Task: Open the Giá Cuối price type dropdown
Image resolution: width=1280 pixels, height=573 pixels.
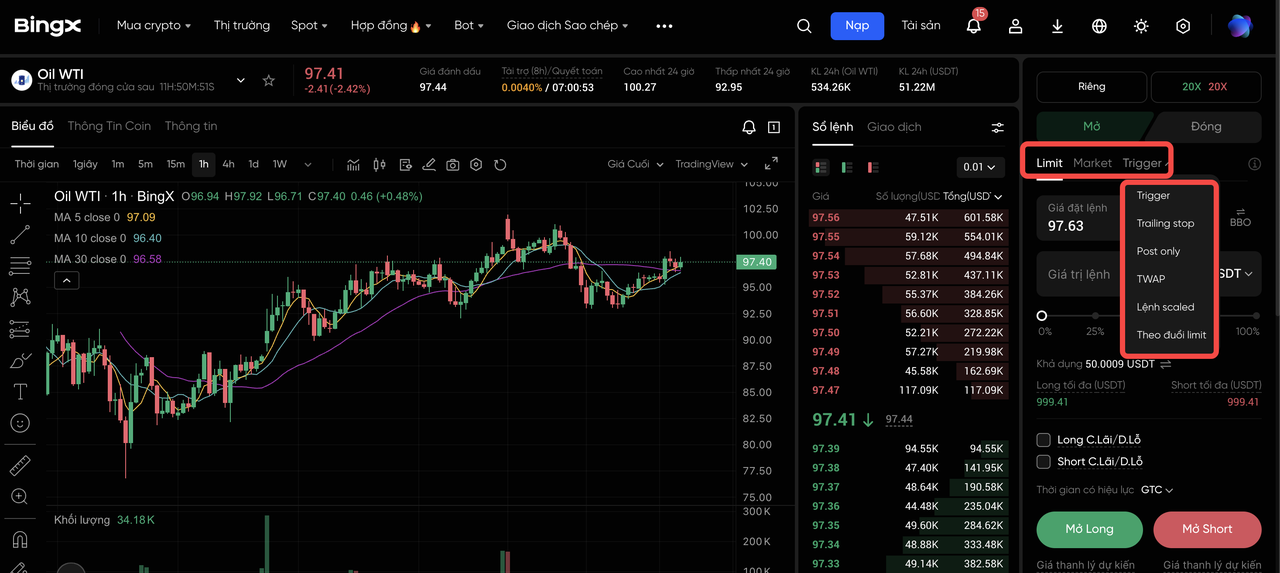Action: click(x=635, y=164)
